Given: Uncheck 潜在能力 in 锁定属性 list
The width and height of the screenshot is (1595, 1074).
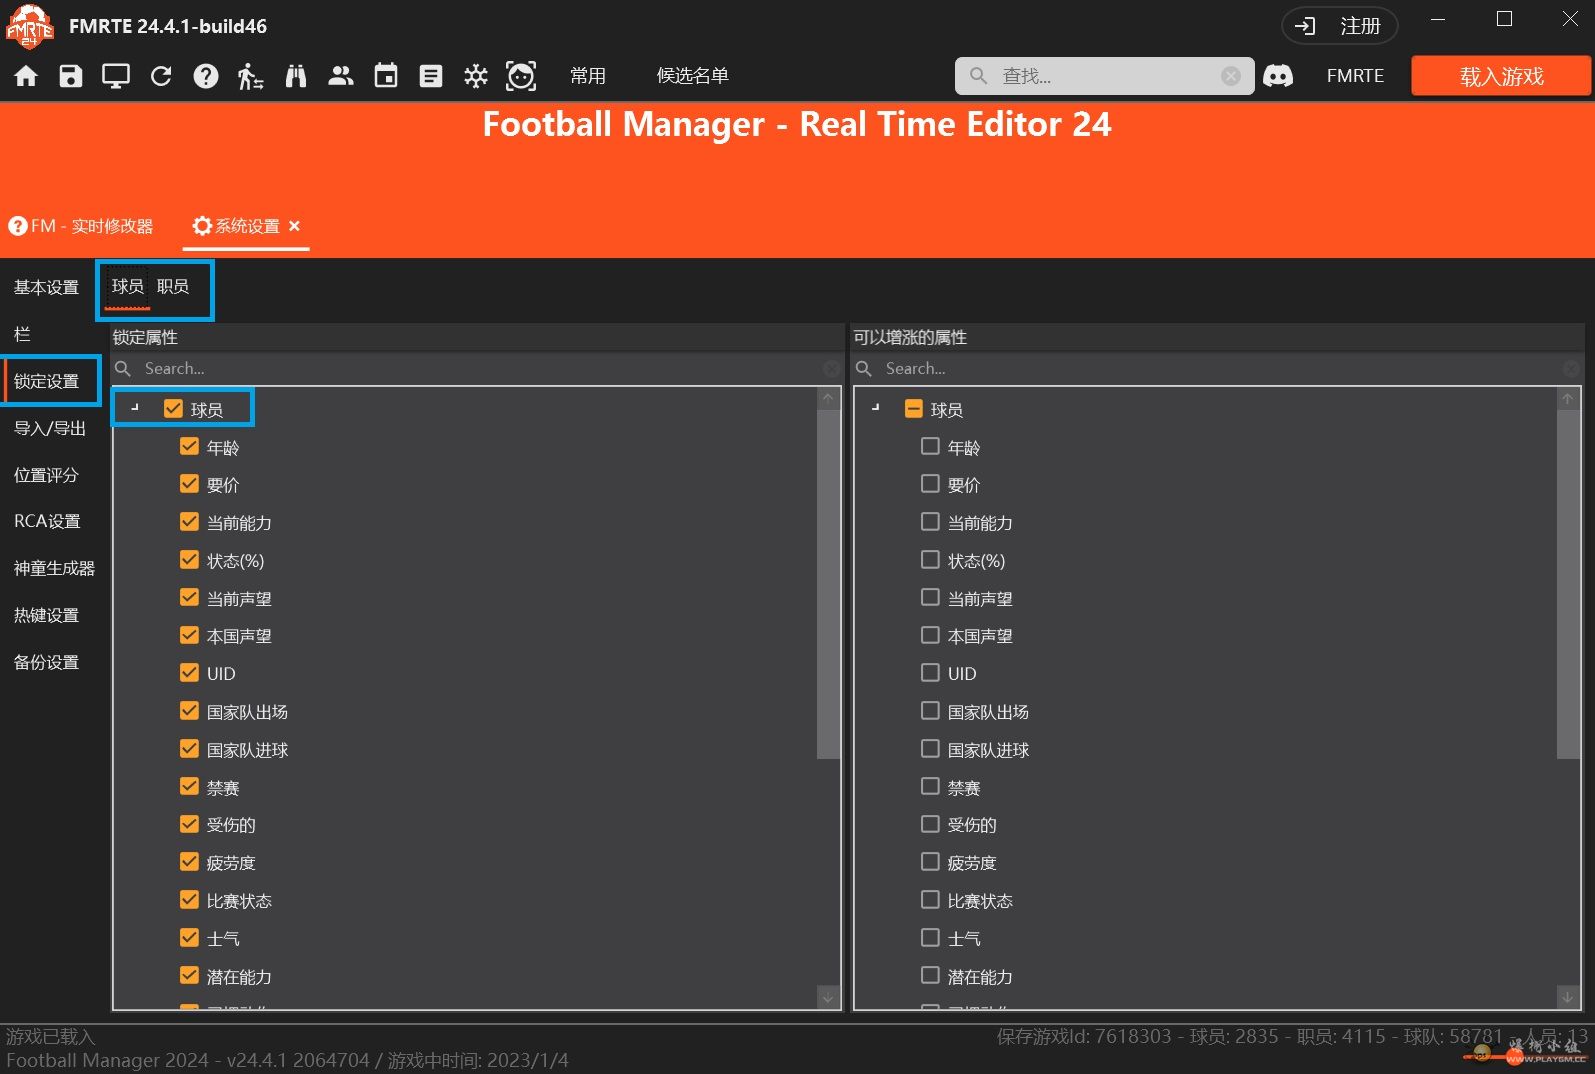Looking at the screenshot, I should tap(189, 976).
